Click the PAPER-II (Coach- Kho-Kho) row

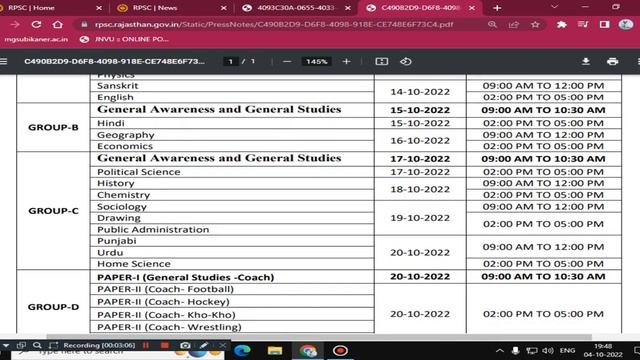[232, 315]
